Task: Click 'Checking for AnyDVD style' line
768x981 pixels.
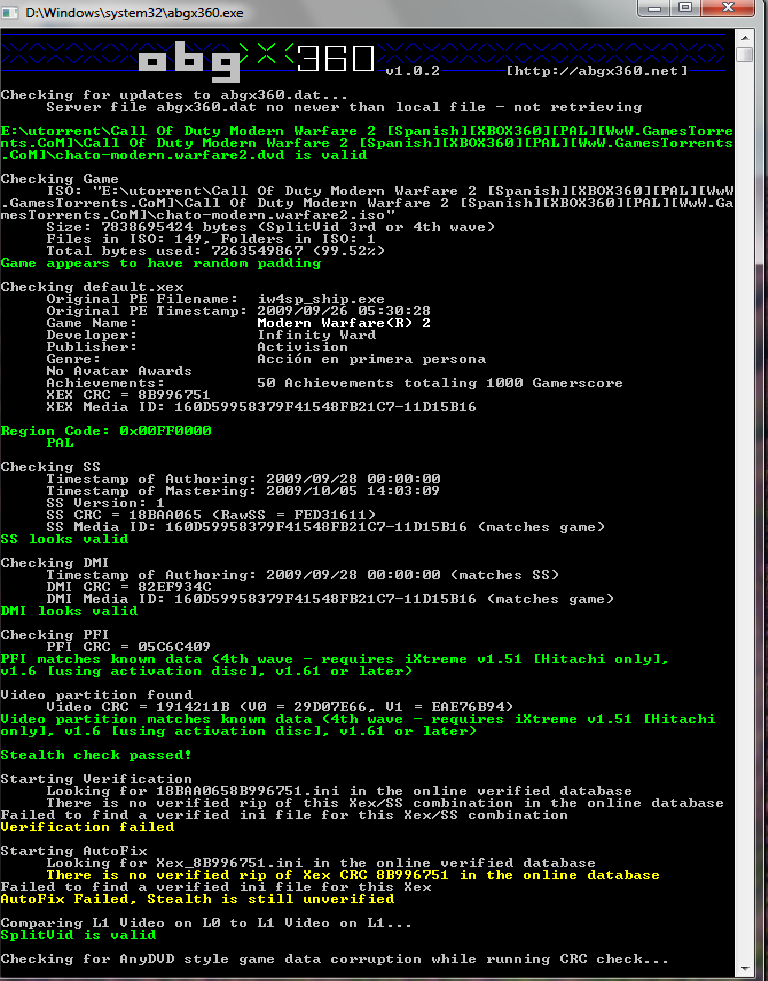Action: click(335, 959)
